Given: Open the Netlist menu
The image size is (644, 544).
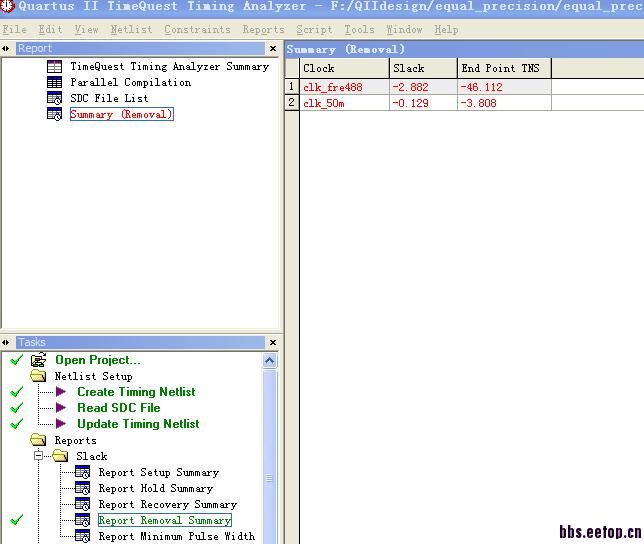Looking at the screenshot, I should [131, 30].
